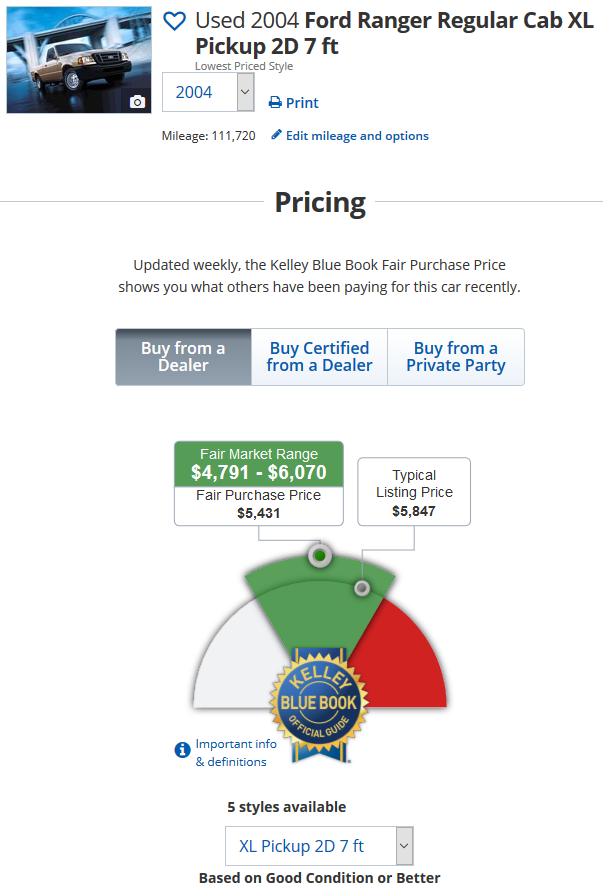Open Important info & definitions link
This screenshot has height=887, width=603.
[236, 753]
